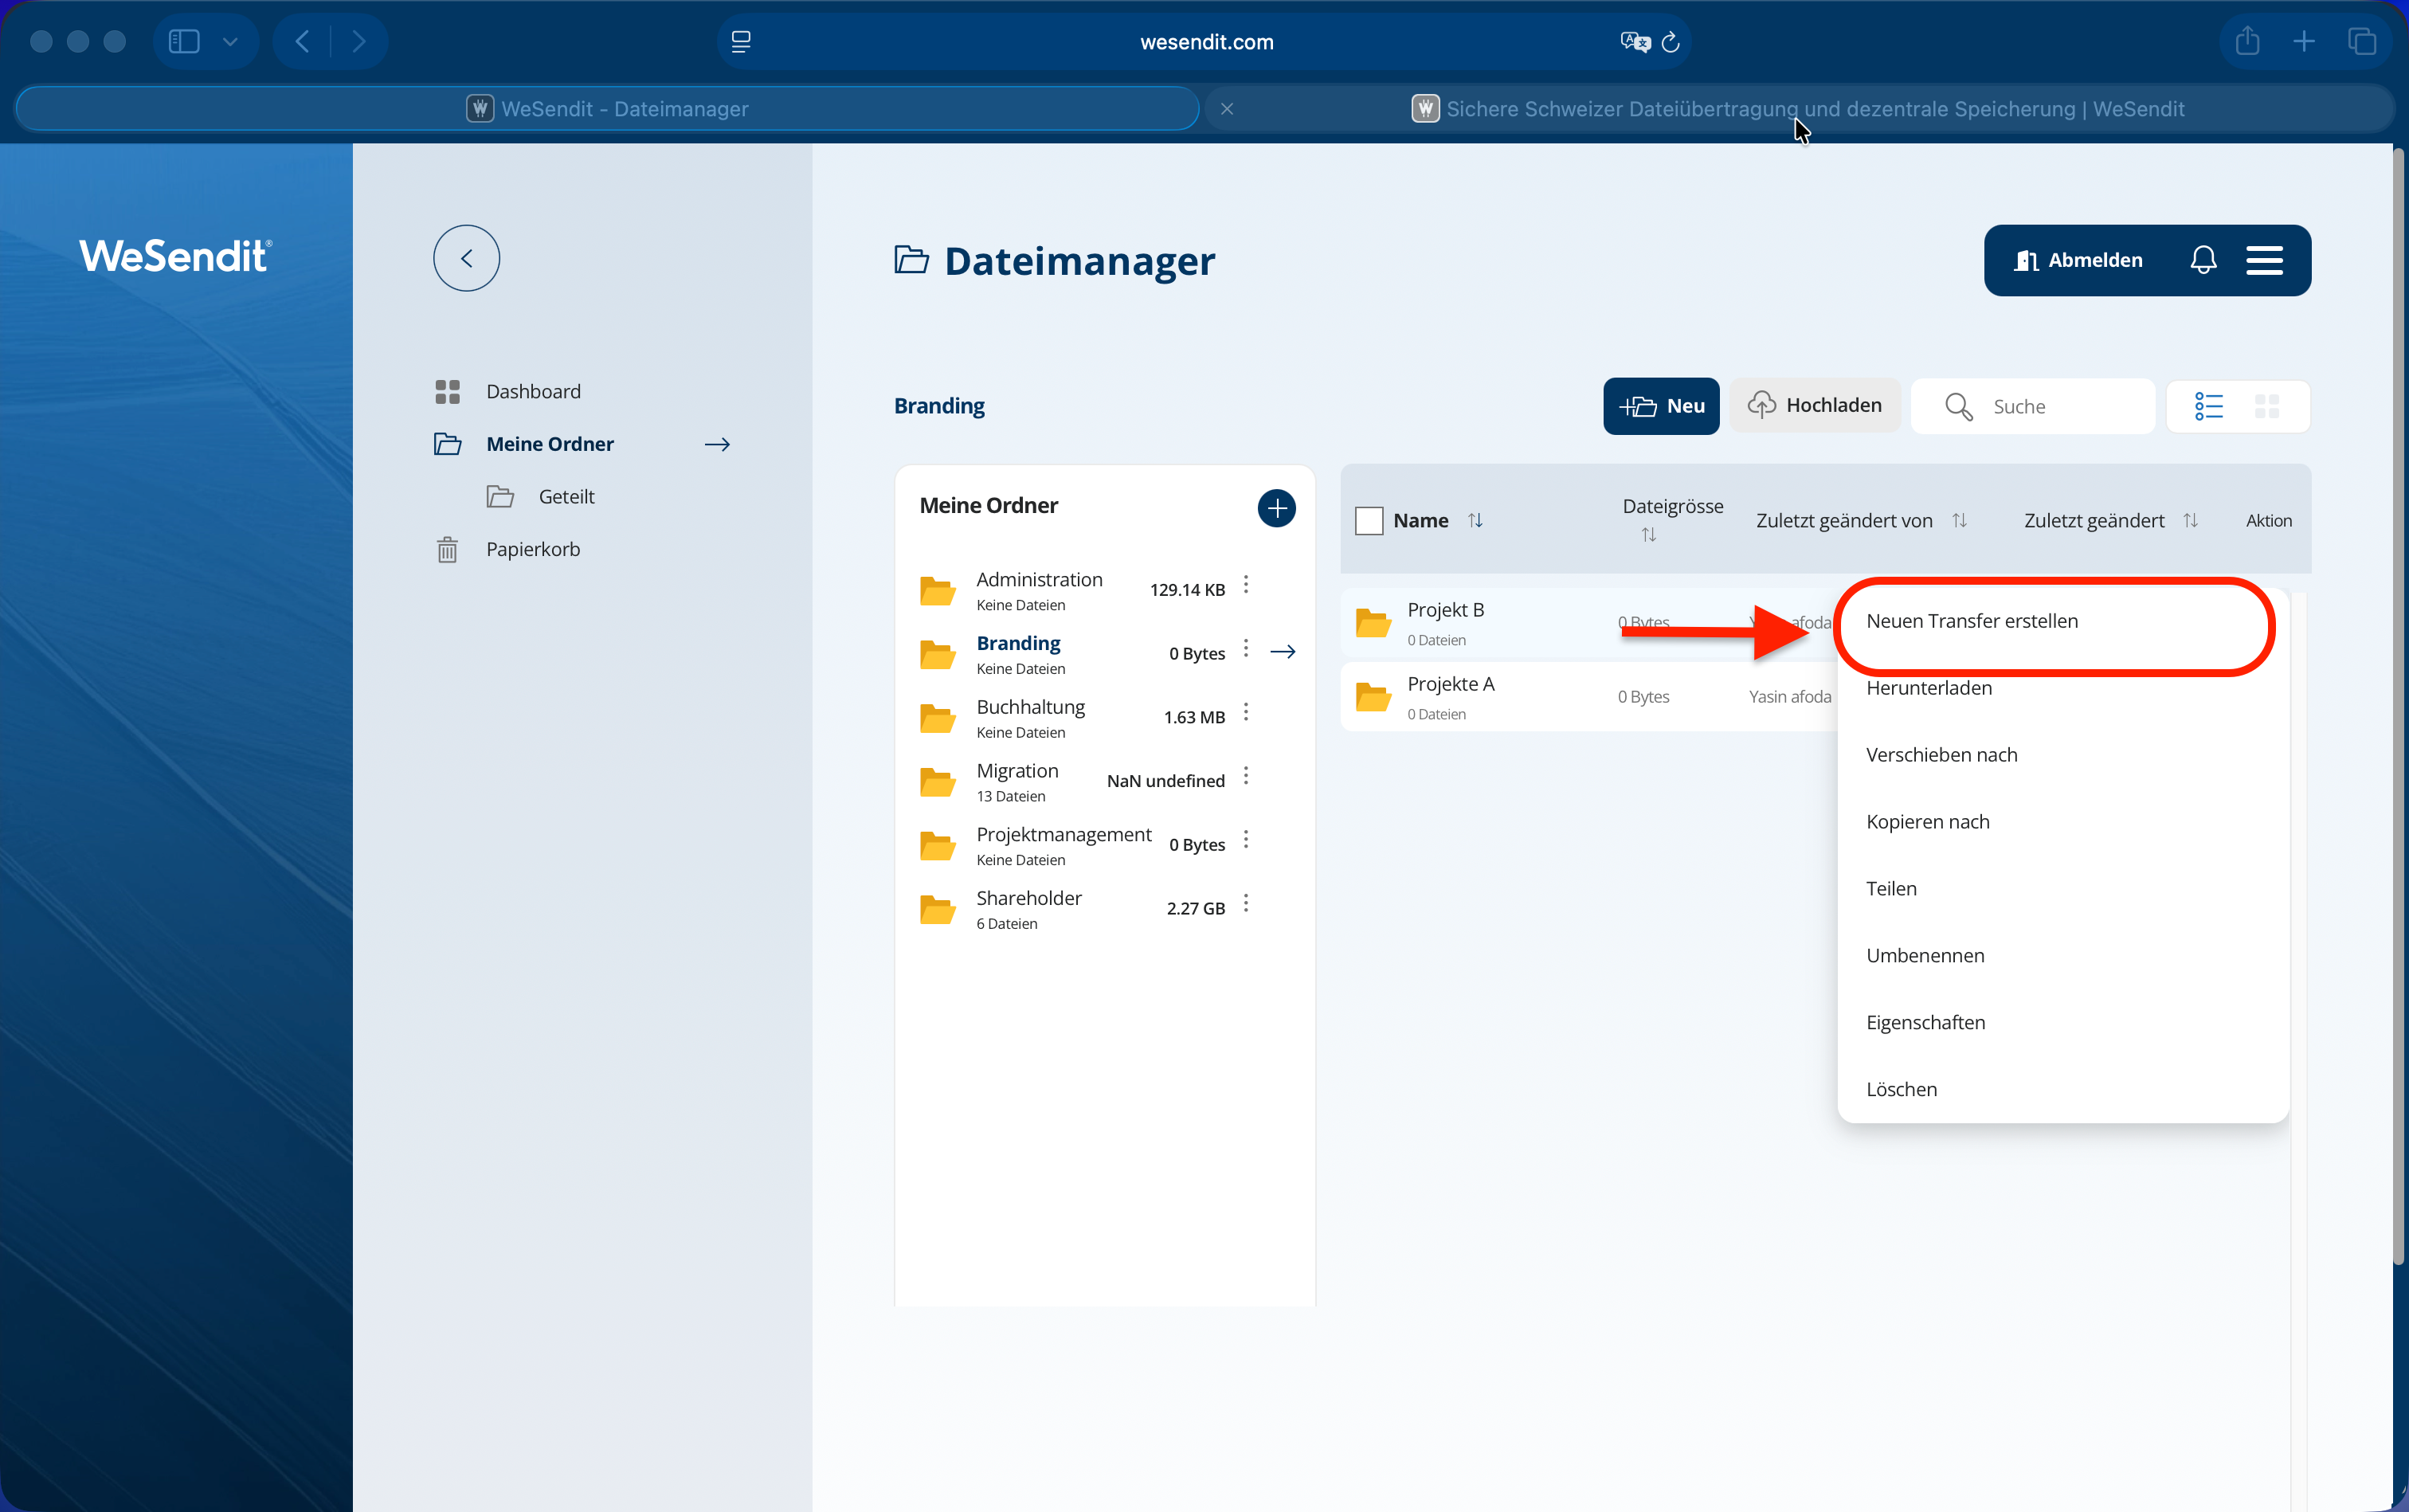Screen dimensions: 2409x1512
Task: Tick the select-all checkbox beside Name
Action: [1368, 521]
